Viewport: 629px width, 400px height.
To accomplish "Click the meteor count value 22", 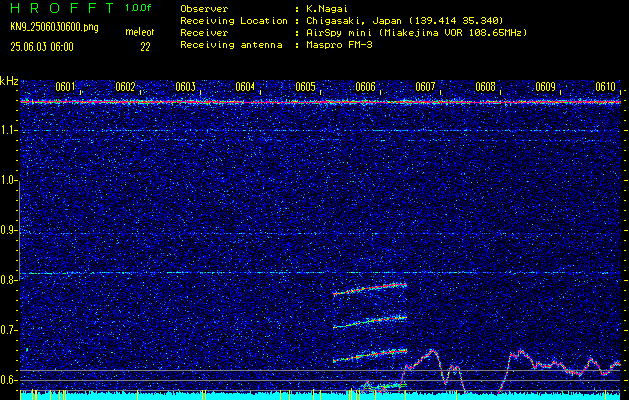I will [145, 47].
